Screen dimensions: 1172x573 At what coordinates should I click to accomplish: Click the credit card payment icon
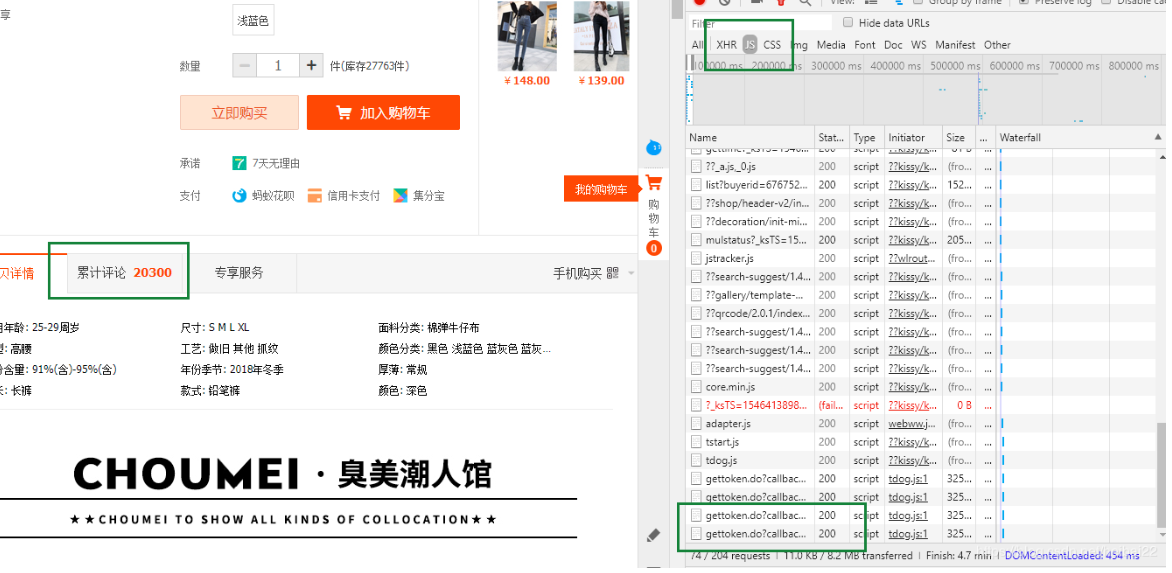coord(315,196)
